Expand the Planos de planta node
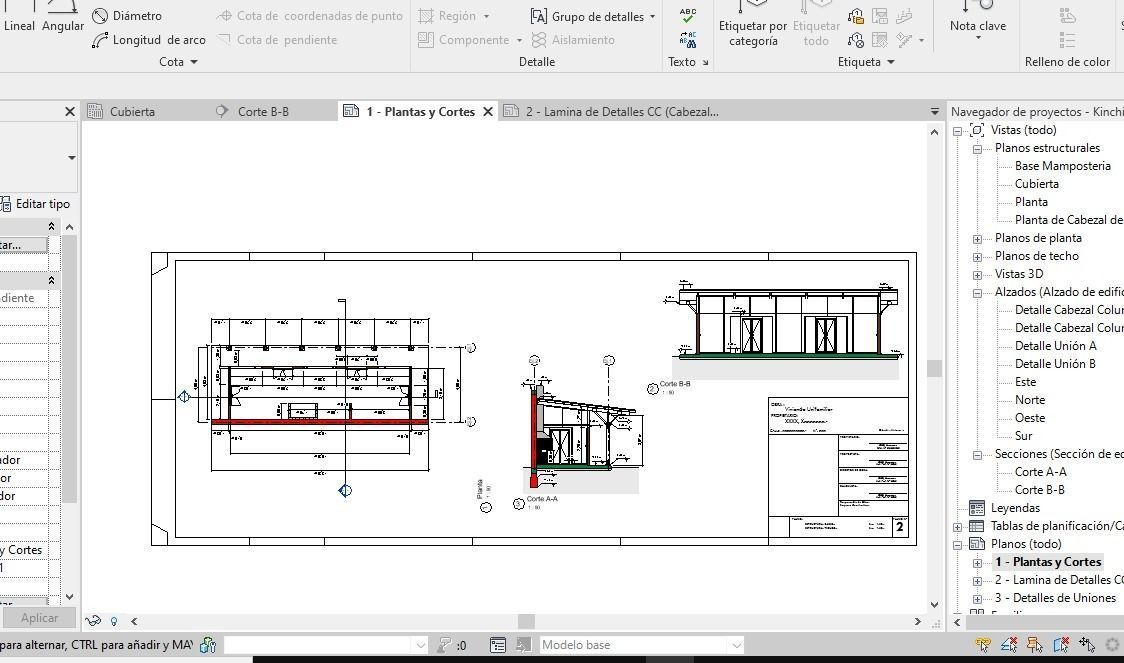Image resolution: width=1124 pixels, height=663 pixels. coord(977,239)
